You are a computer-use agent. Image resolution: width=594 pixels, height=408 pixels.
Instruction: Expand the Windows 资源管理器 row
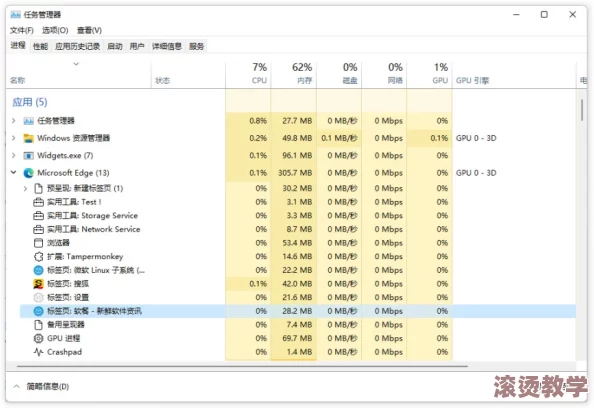point(14,138)
